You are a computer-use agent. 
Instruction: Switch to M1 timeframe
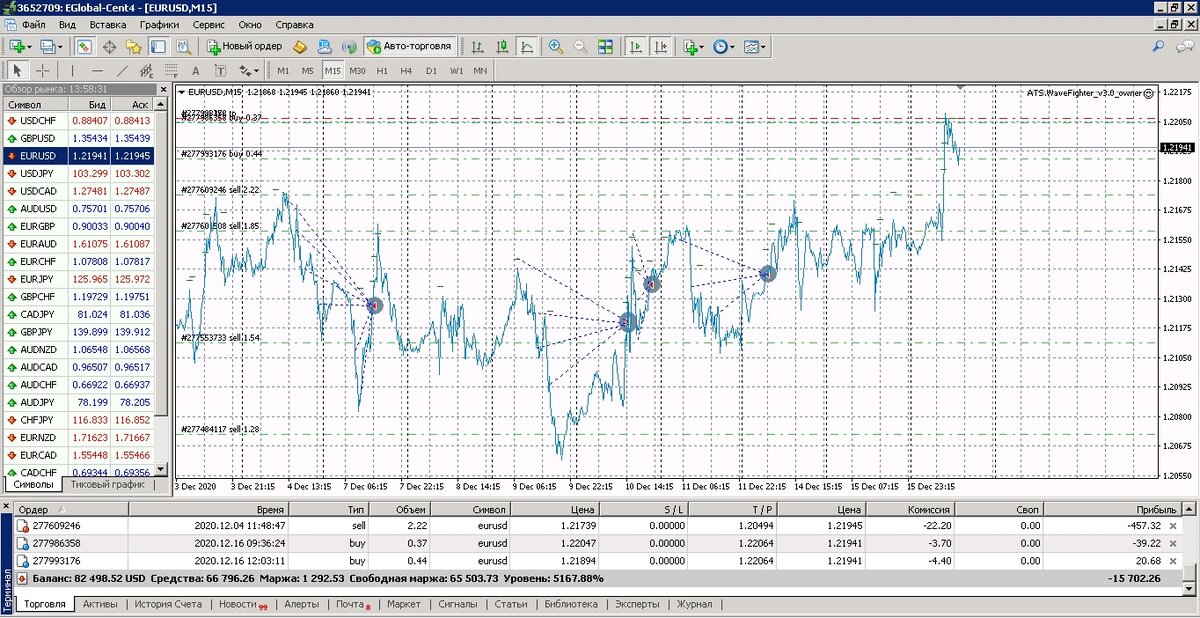(283, 71)
